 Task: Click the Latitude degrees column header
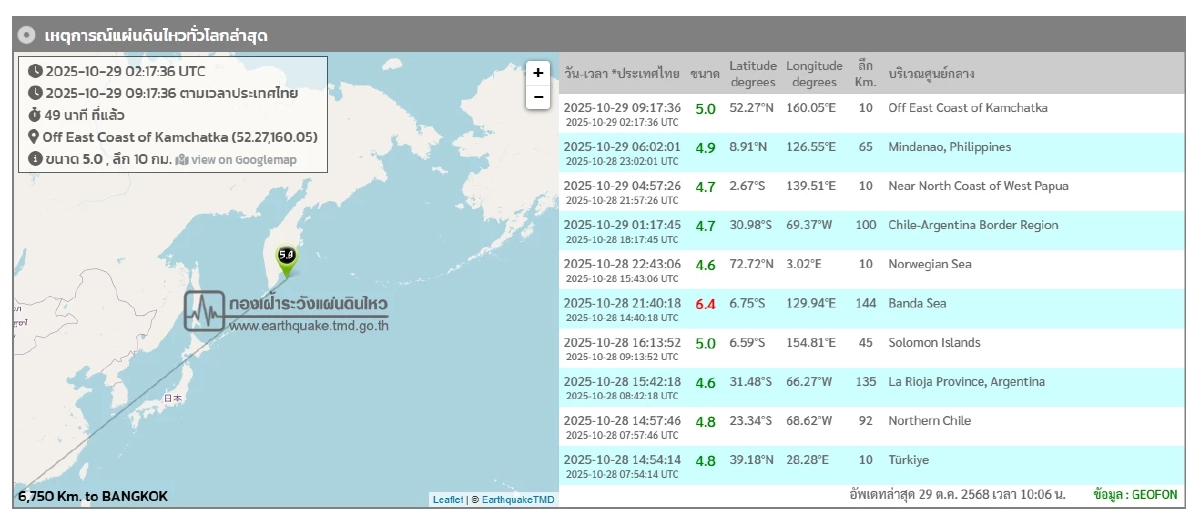(x=752, y=74)
